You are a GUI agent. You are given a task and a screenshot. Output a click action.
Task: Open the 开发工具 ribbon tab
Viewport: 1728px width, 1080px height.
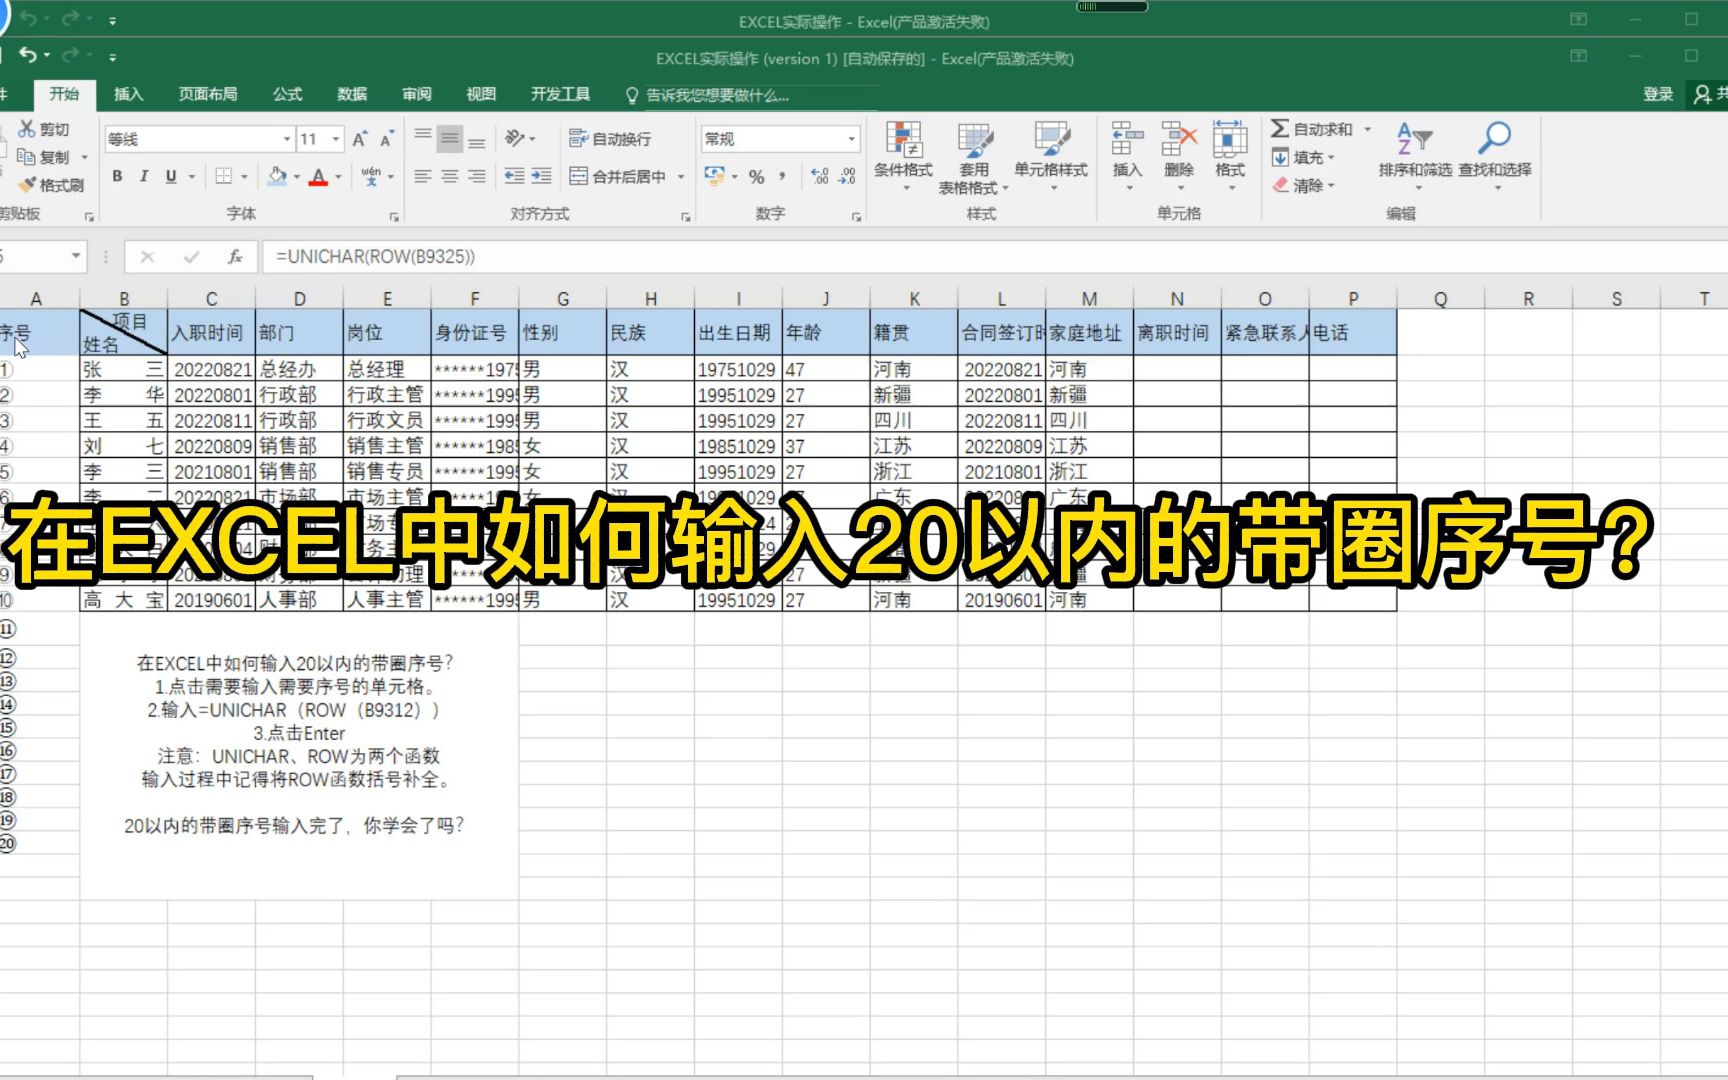coord(562,94)
